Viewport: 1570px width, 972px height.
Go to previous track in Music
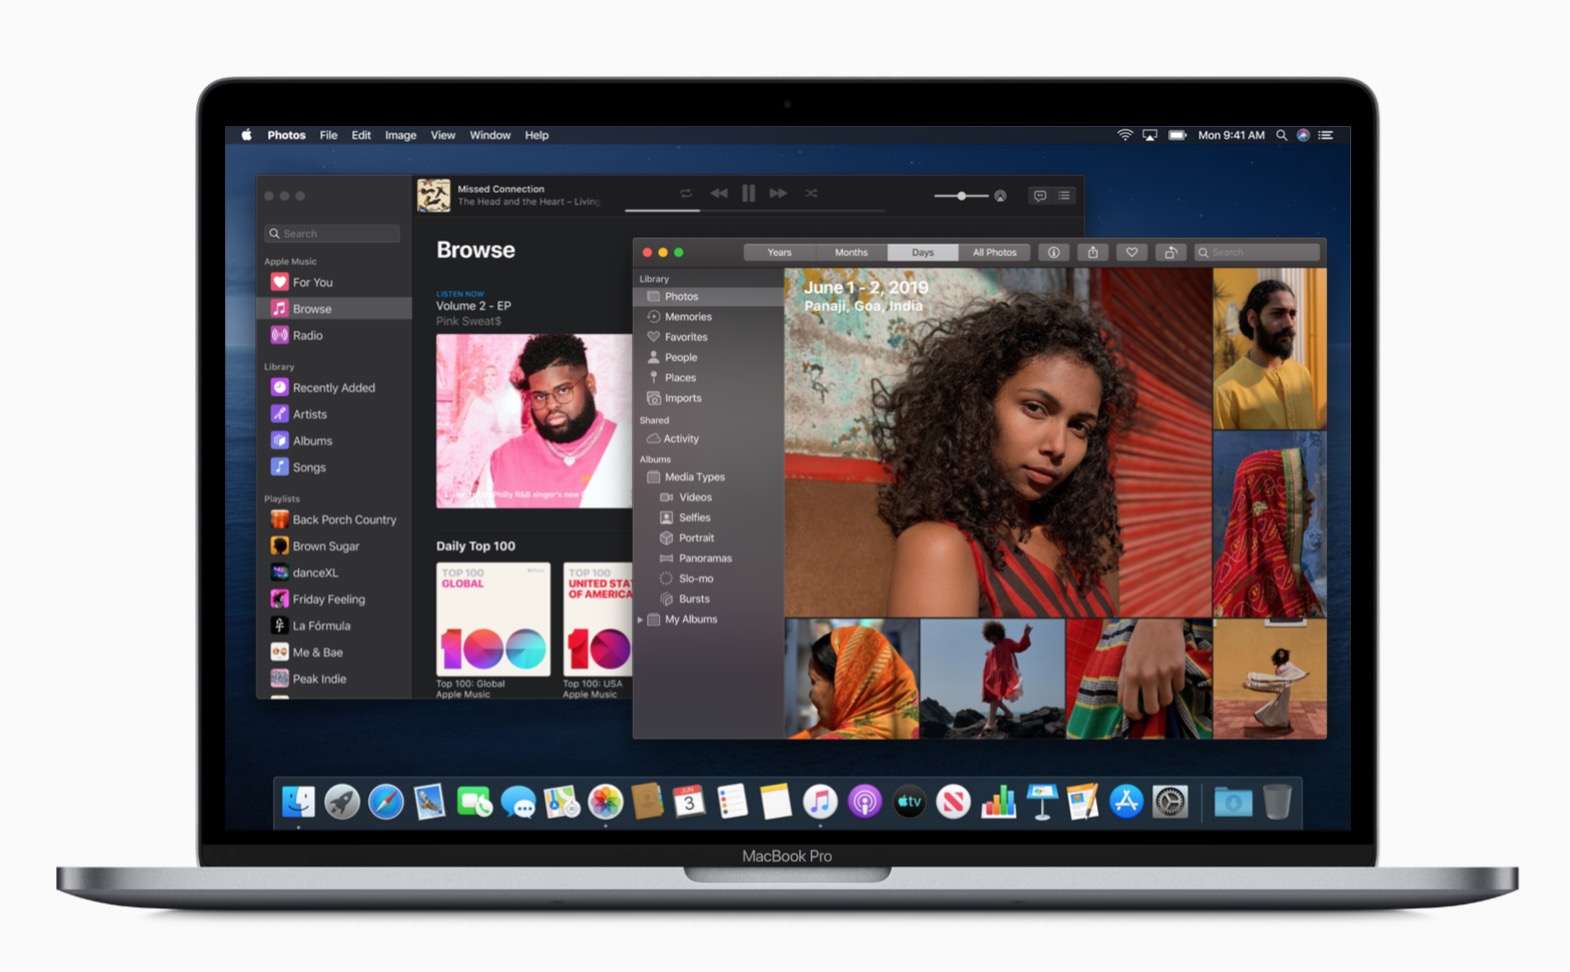[718, 193]
